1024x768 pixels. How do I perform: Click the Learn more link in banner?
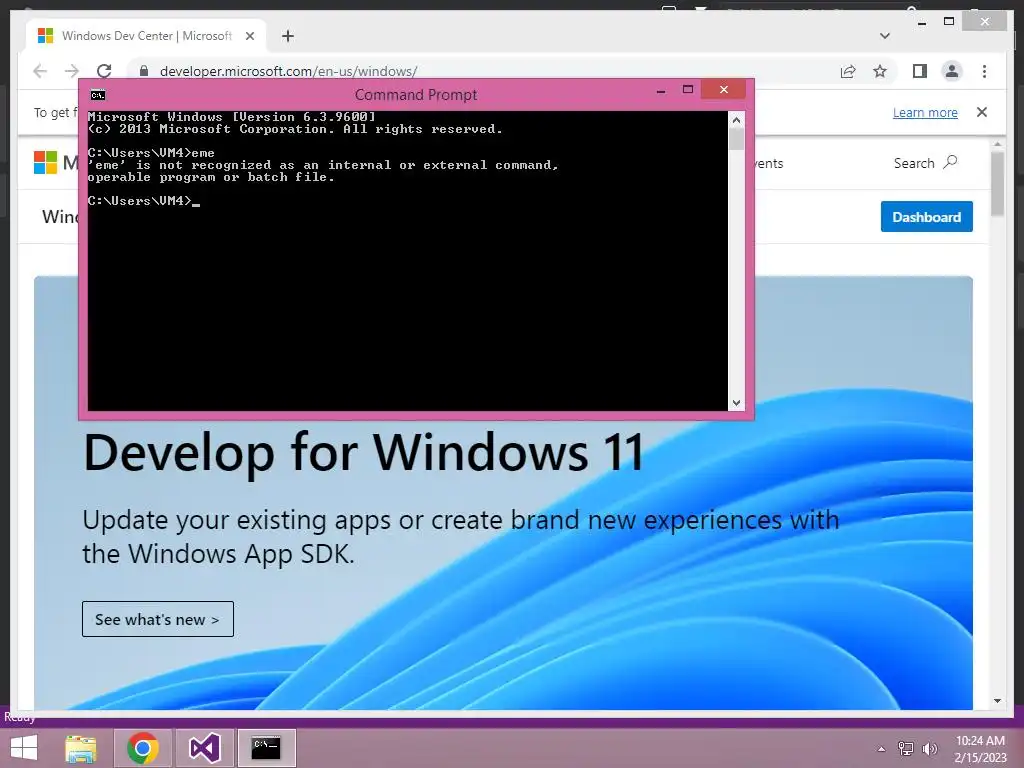925,112
